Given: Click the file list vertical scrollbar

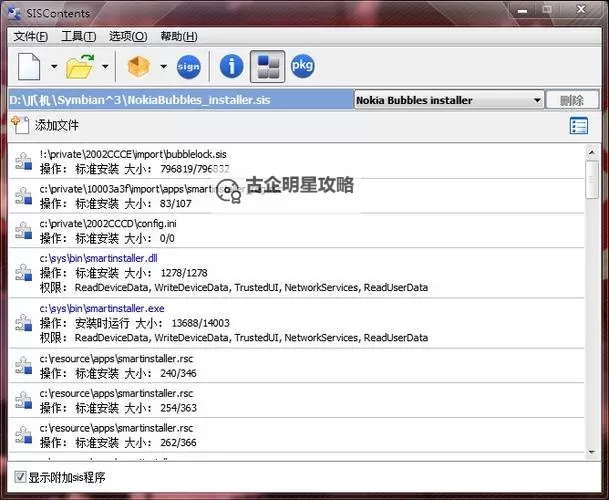Looking at the screenshot, I should coord(592,300).
